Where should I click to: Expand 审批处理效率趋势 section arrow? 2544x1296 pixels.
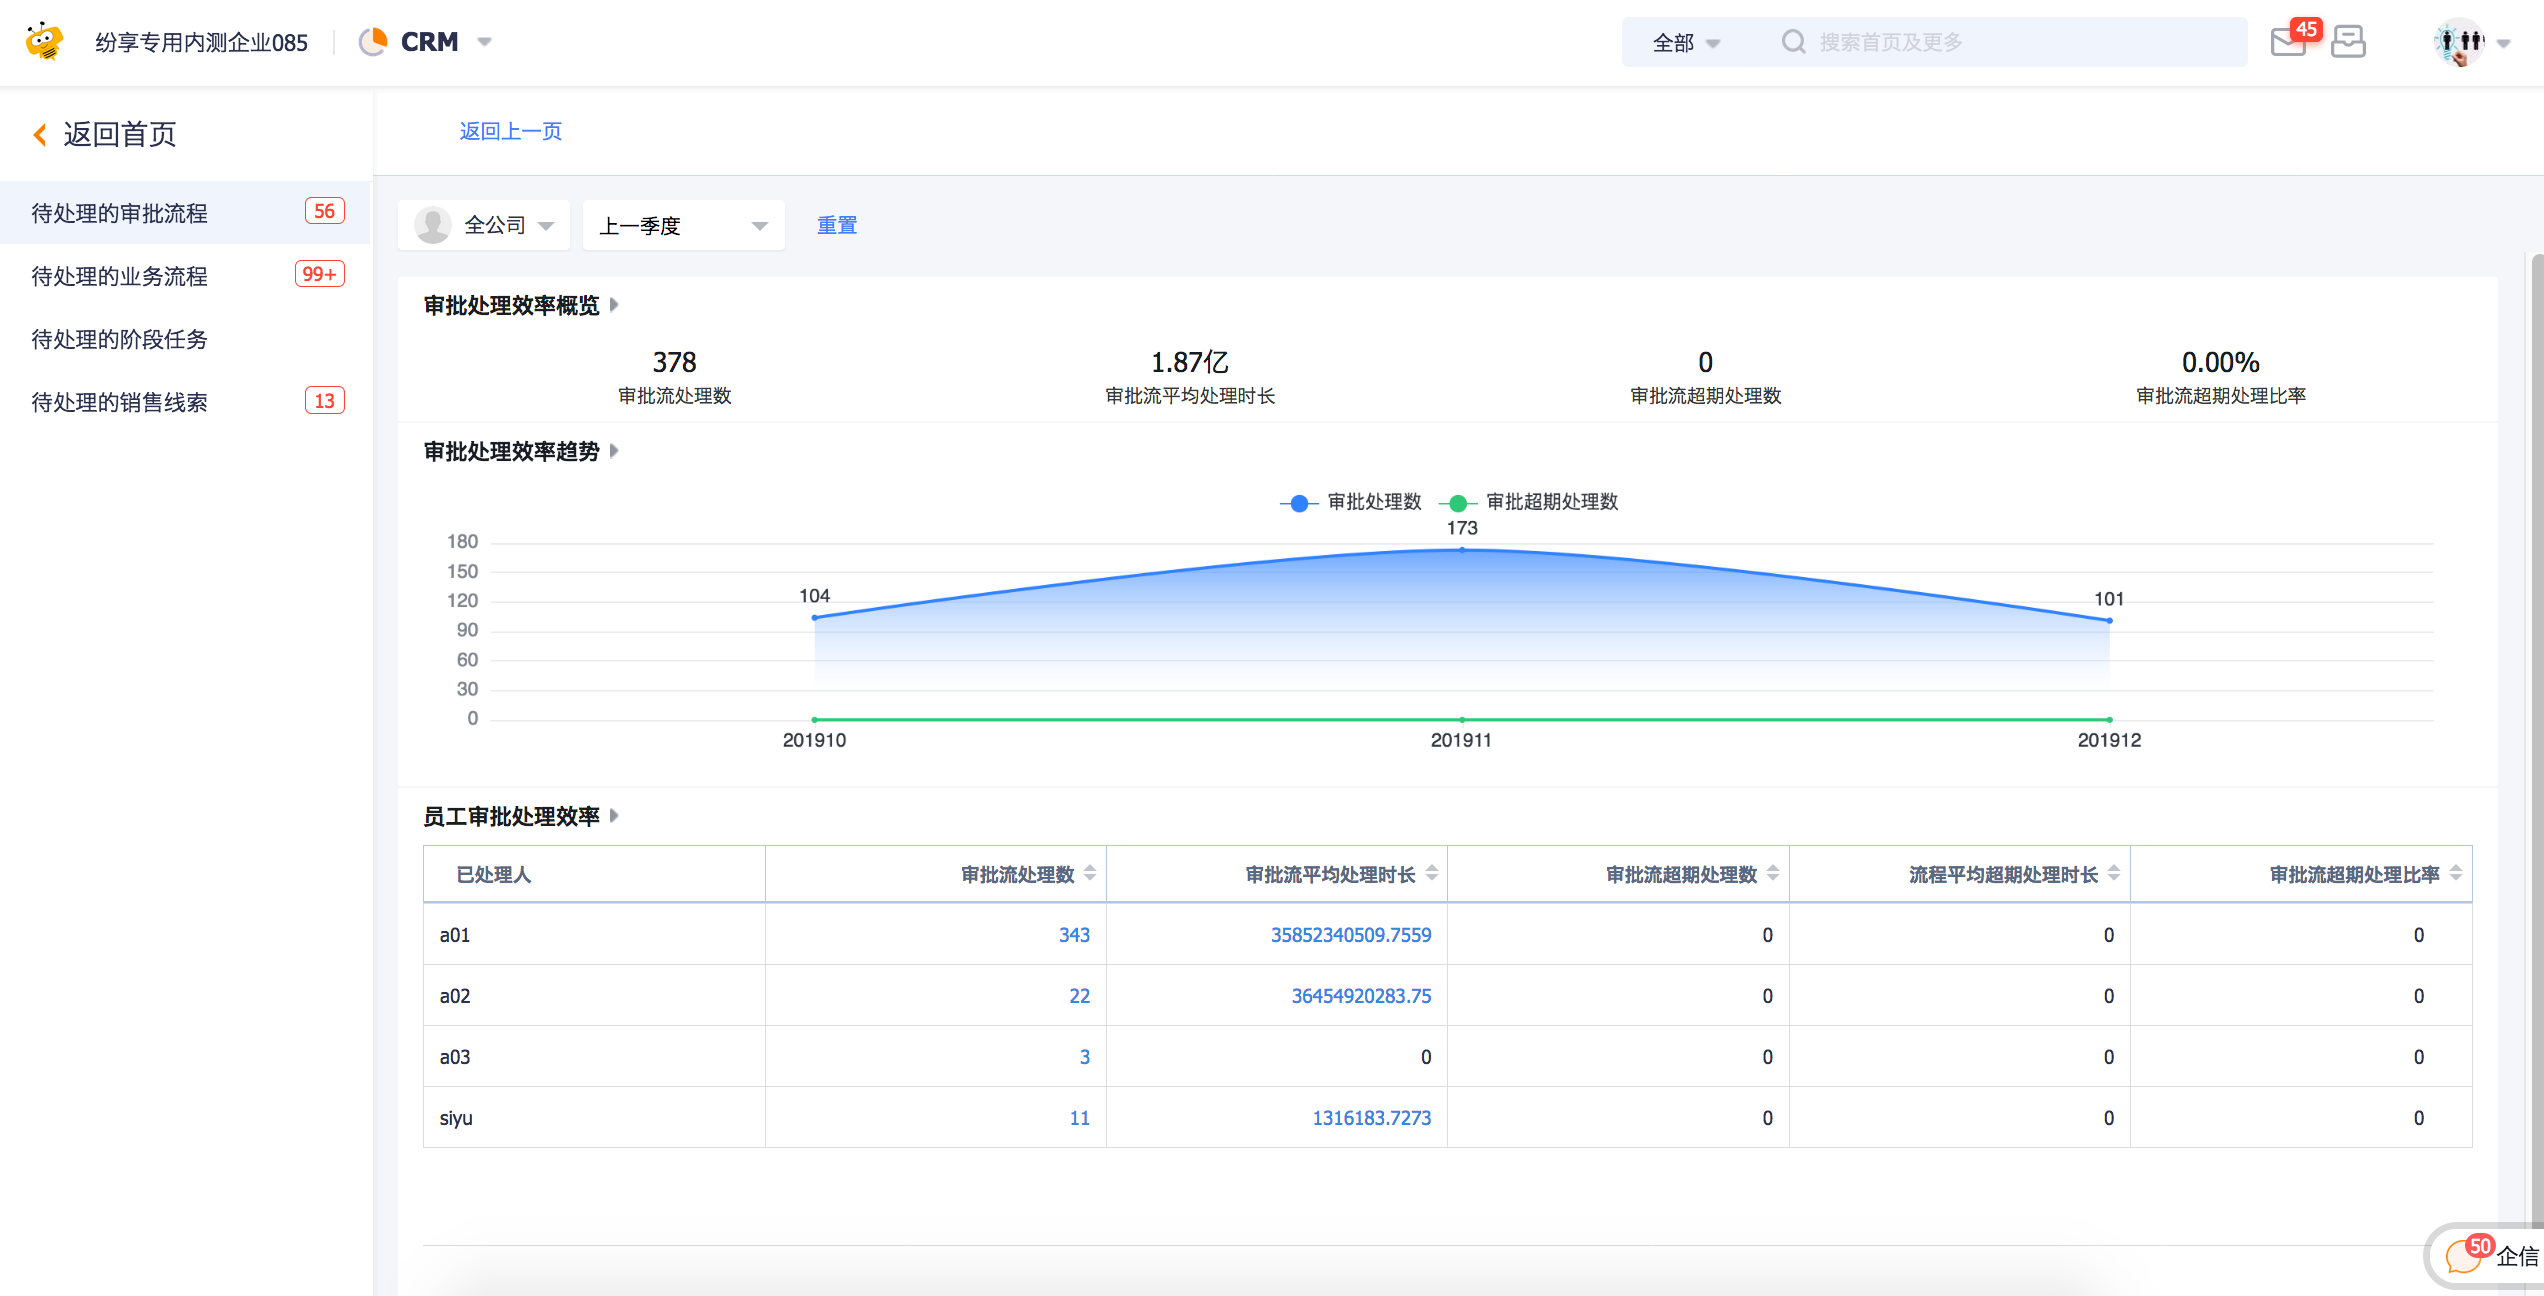tap(614, 450)
